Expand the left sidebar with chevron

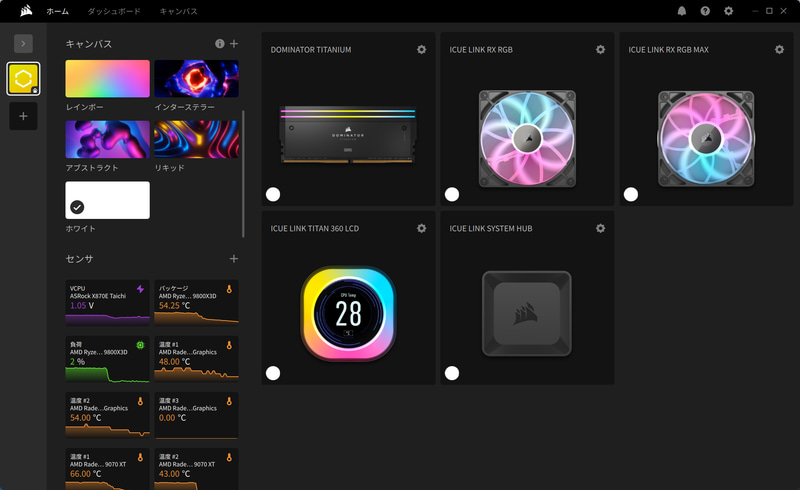(x=23, y=43)
